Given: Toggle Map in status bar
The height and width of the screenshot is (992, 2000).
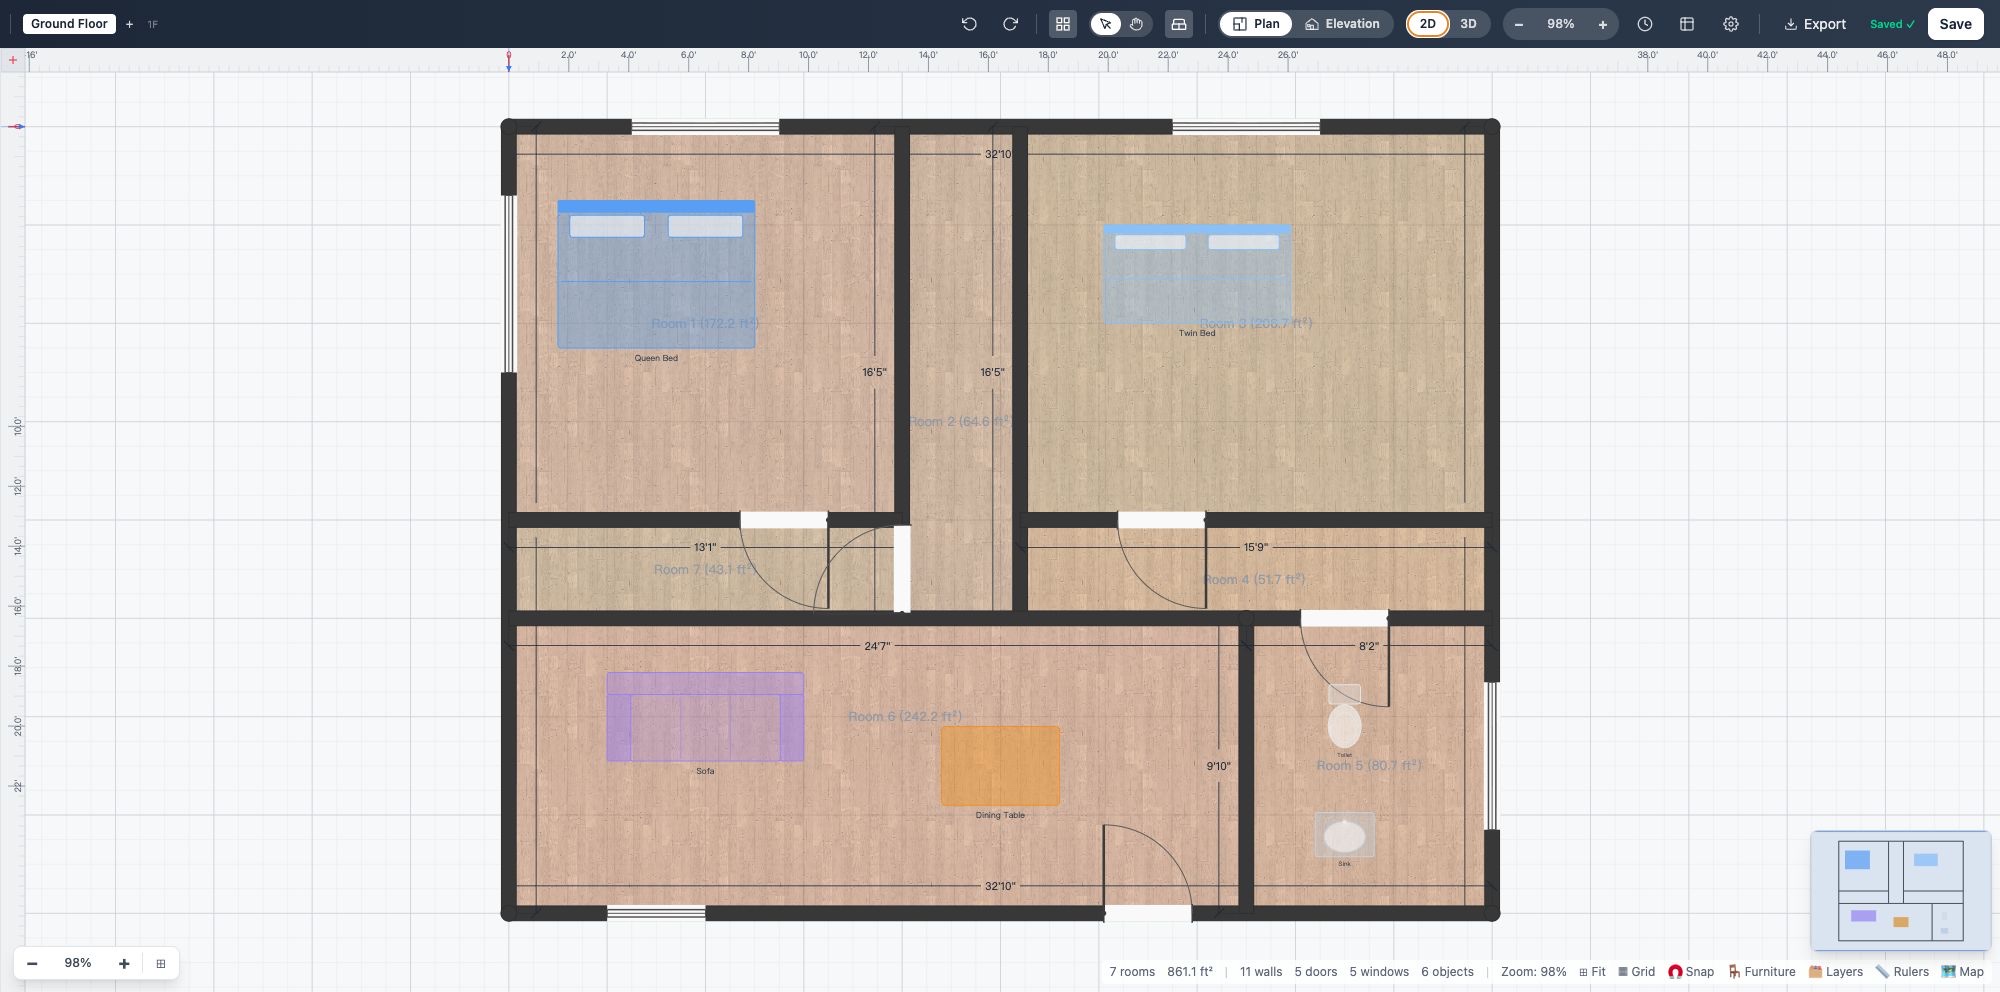Looking at the screenshot, I should 1962,972.
